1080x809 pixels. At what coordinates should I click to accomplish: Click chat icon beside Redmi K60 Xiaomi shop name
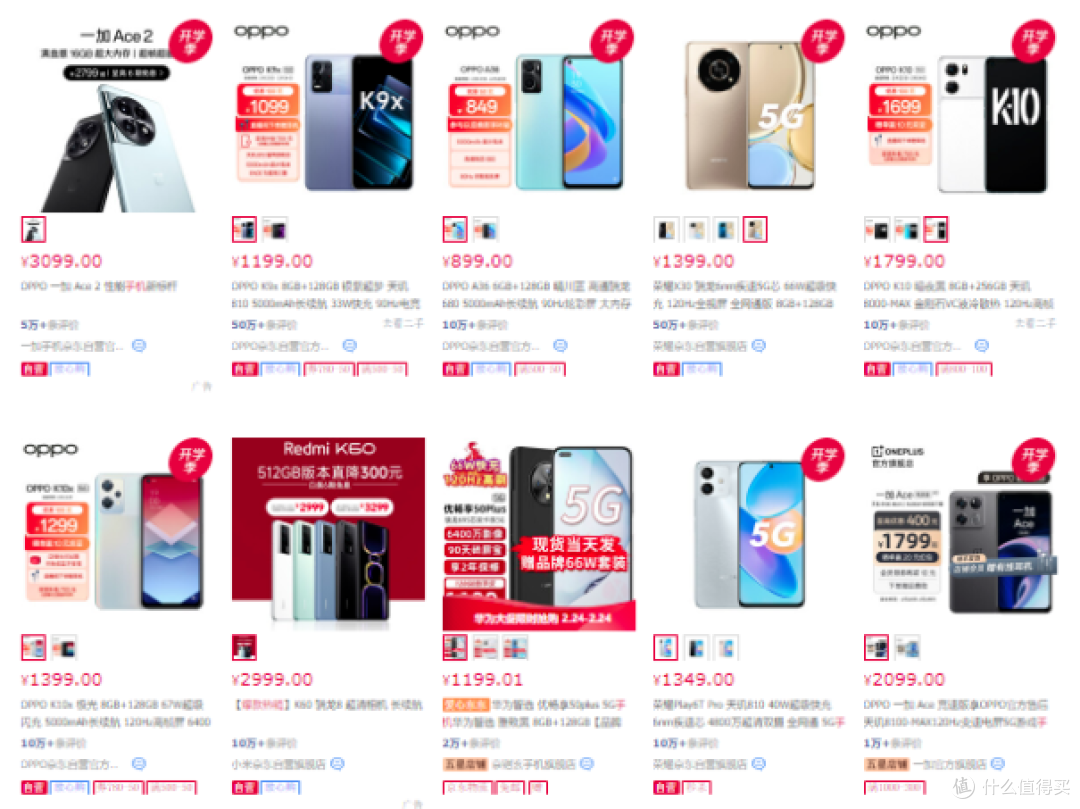(338, 764)
